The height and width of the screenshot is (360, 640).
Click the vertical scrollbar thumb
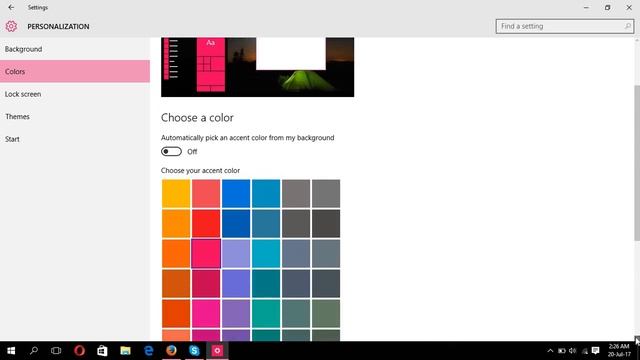click(637, 163)
